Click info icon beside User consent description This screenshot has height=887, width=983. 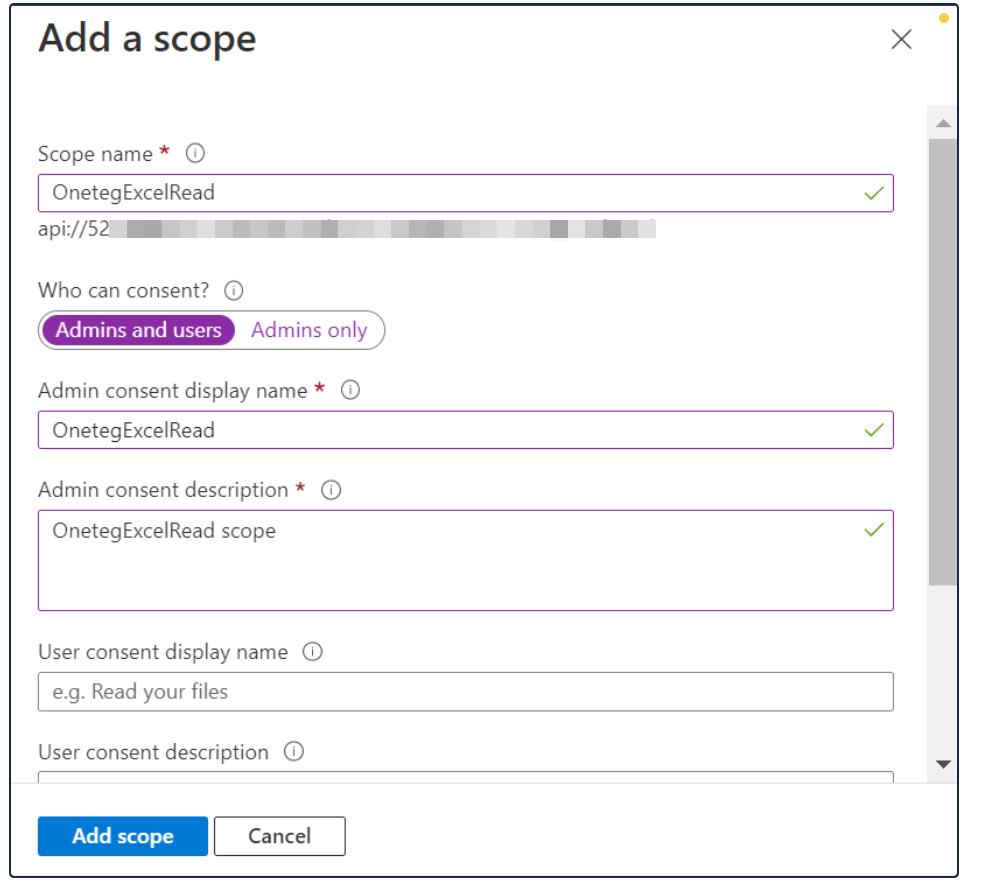pyautogui.click(x=293, y=752)
